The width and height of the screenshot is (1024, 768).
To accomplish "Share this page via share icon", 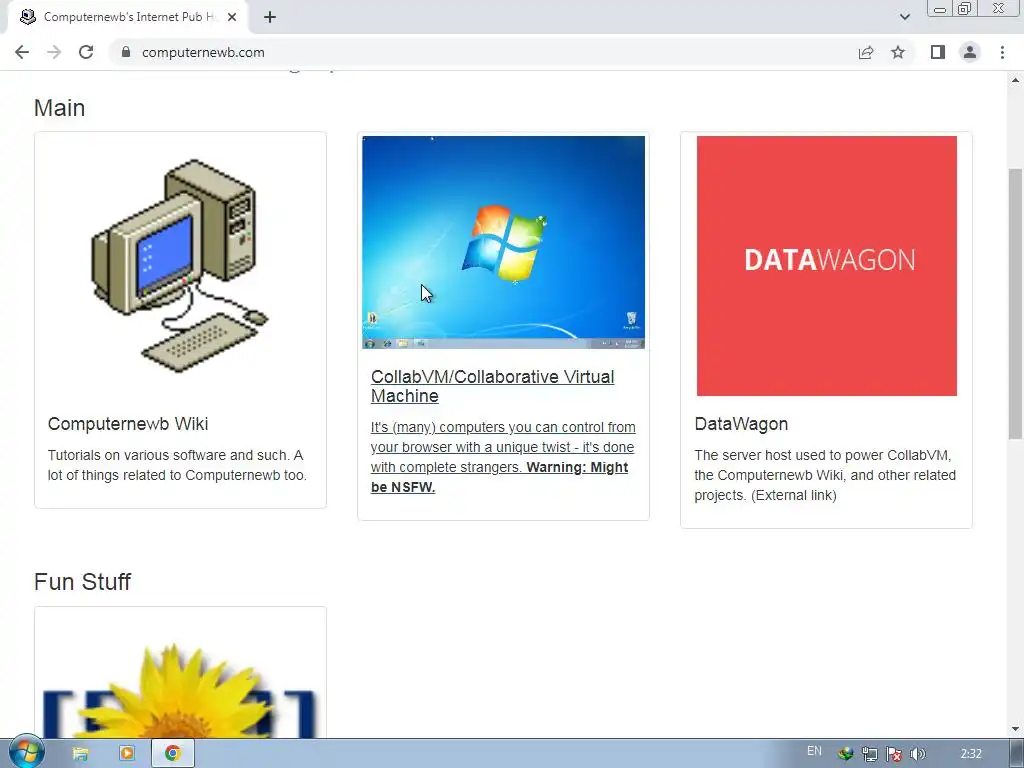I will click(x=866, y=52).
